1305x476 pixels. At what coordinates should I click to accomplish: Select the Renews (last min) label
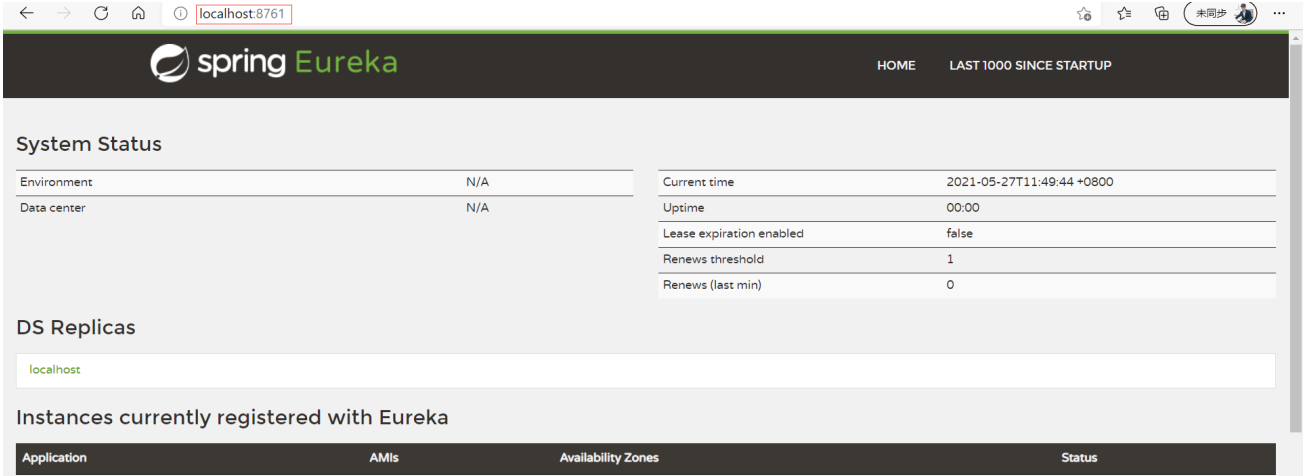click(713, 285)
